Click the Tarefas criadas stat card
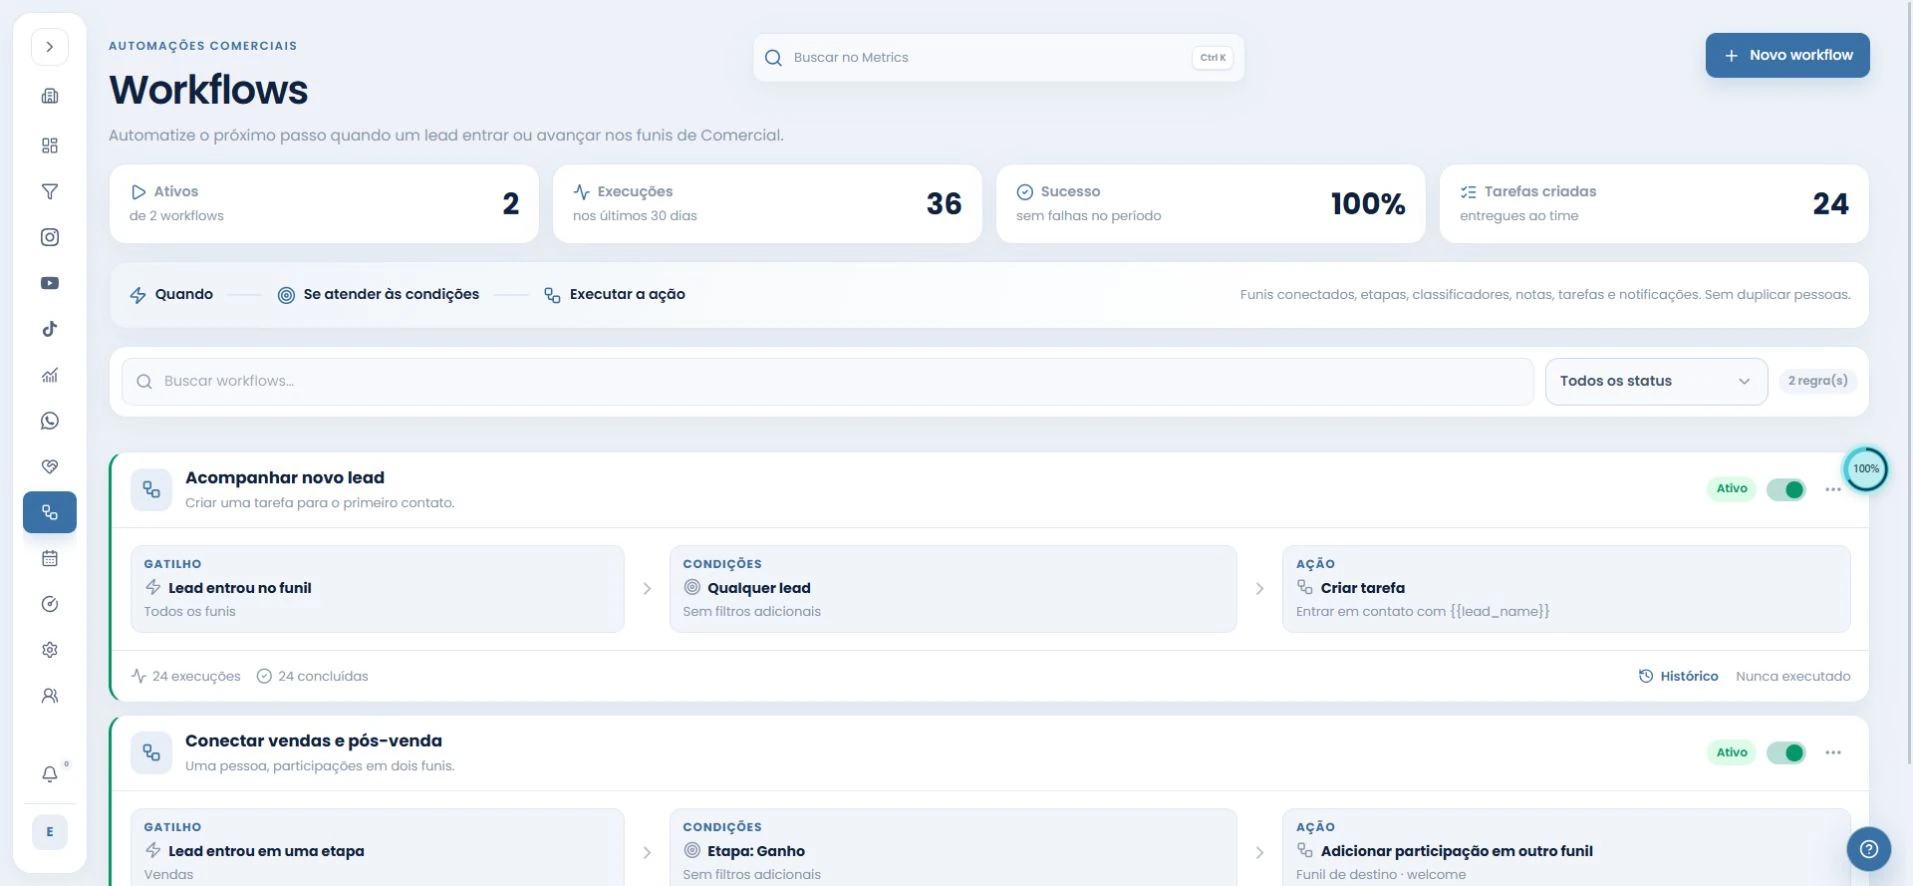This screenshot has height=886, width=1913. 1654,204
